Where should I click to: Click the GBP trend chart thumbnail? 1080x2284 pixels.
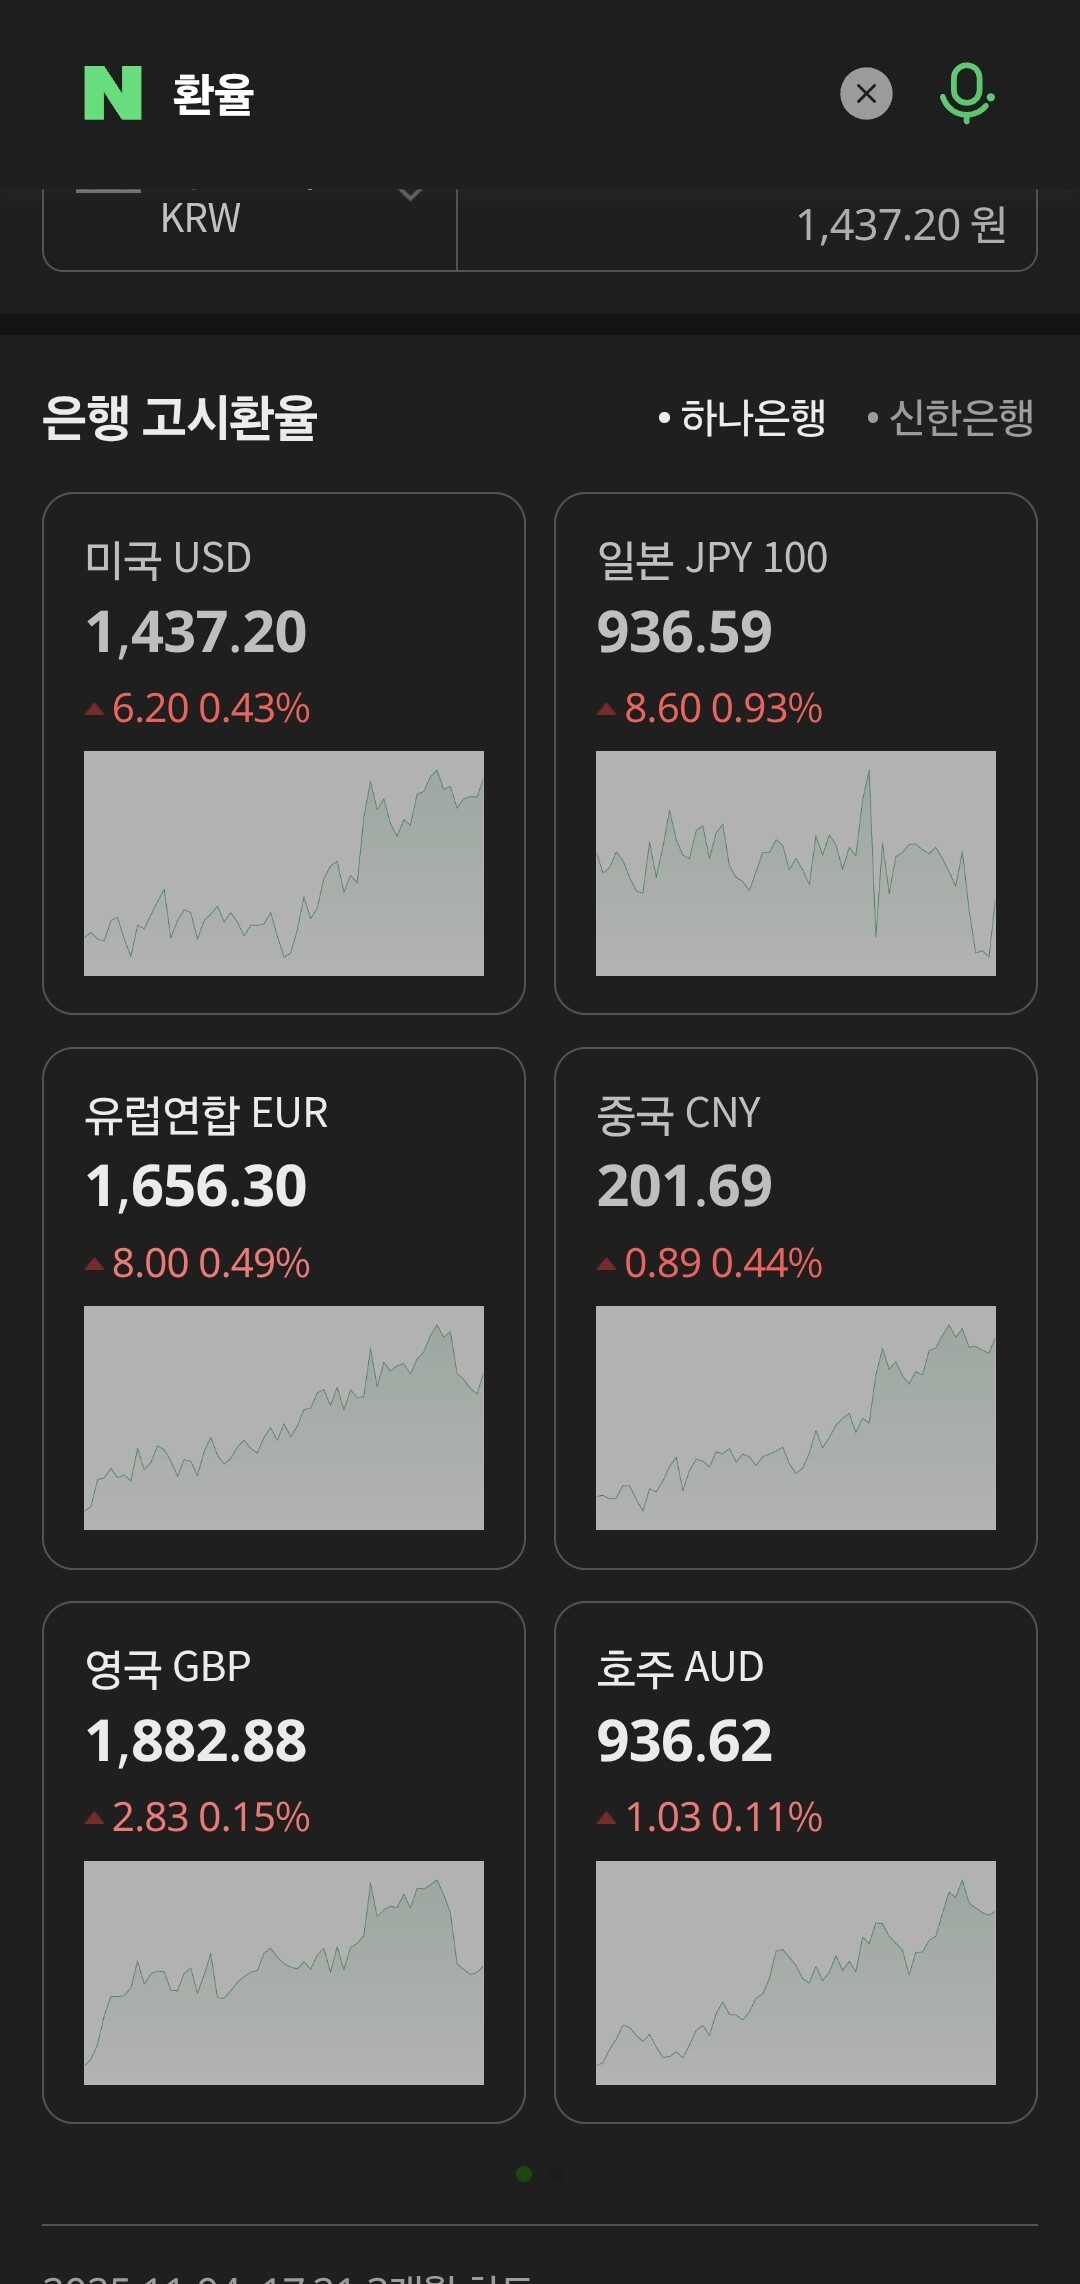click(284, 1973)
